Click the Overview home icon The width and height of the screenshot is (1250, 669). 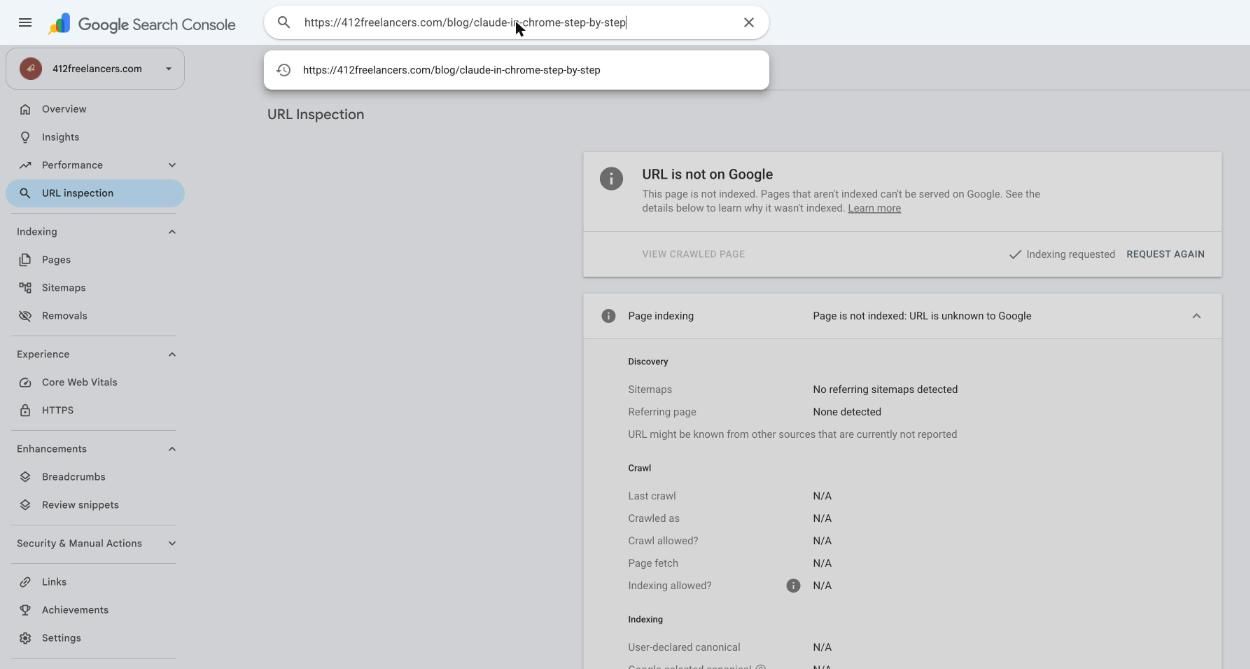[x=25, y=109]
